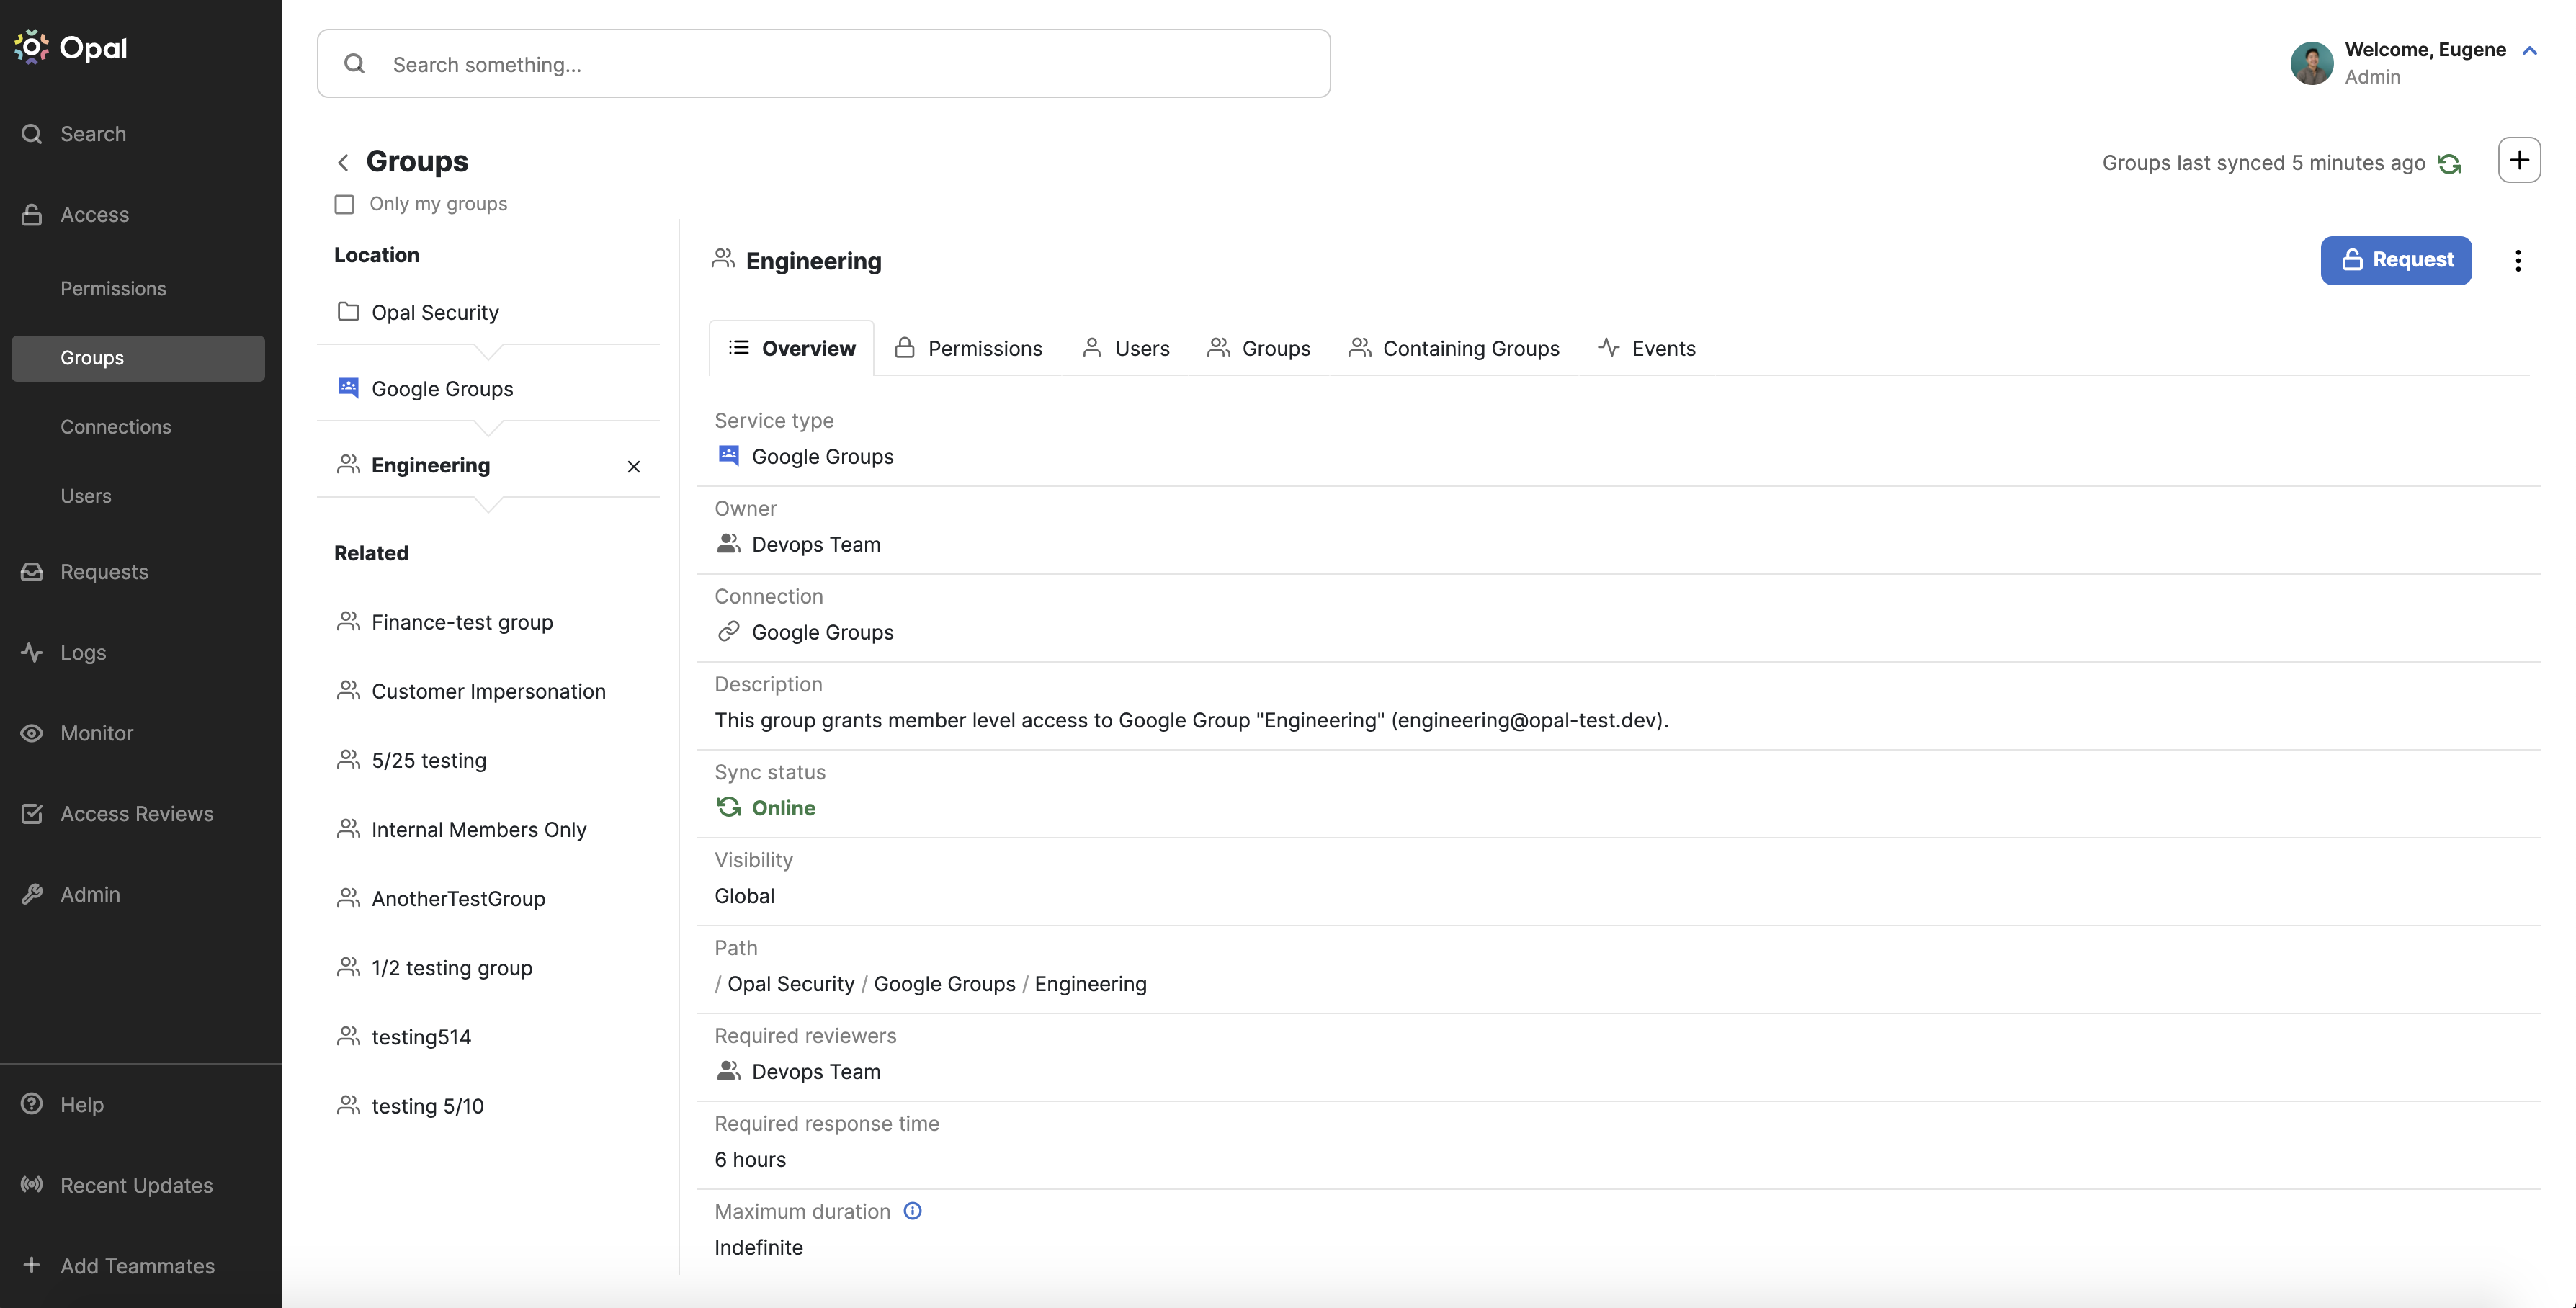Image resolution: width=2576 pixels, height=1308 pixels.
Task: Open related 1/2 testing group
Action: 452,968
